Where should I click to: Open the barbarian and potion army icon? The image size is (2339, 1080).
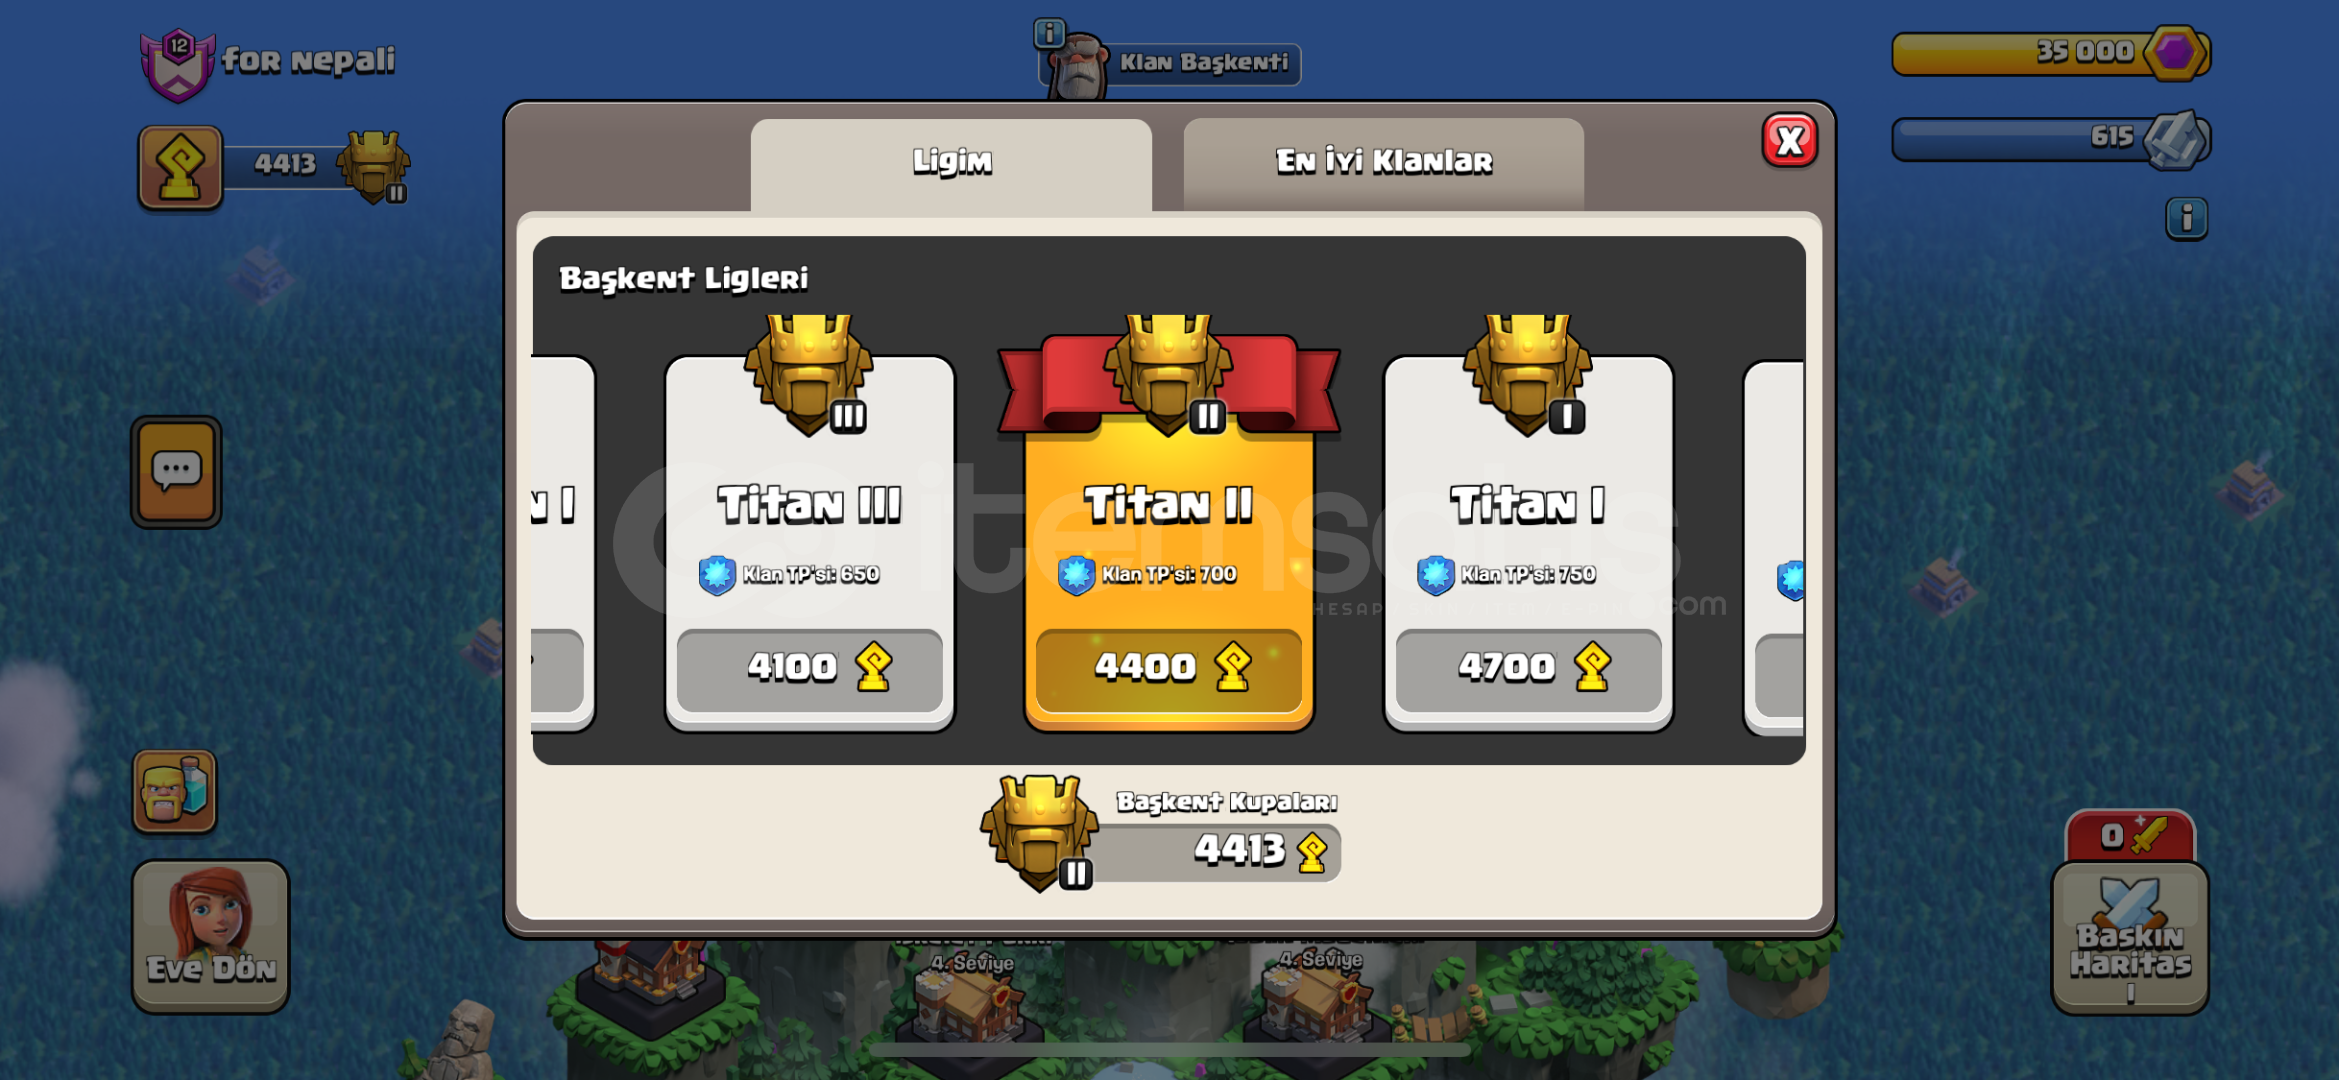[175, 790]
